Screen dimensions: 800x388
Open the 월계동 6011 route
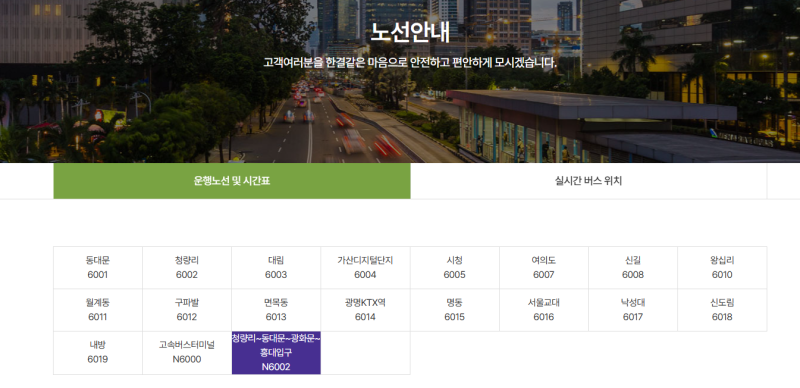tap(98, 310)
